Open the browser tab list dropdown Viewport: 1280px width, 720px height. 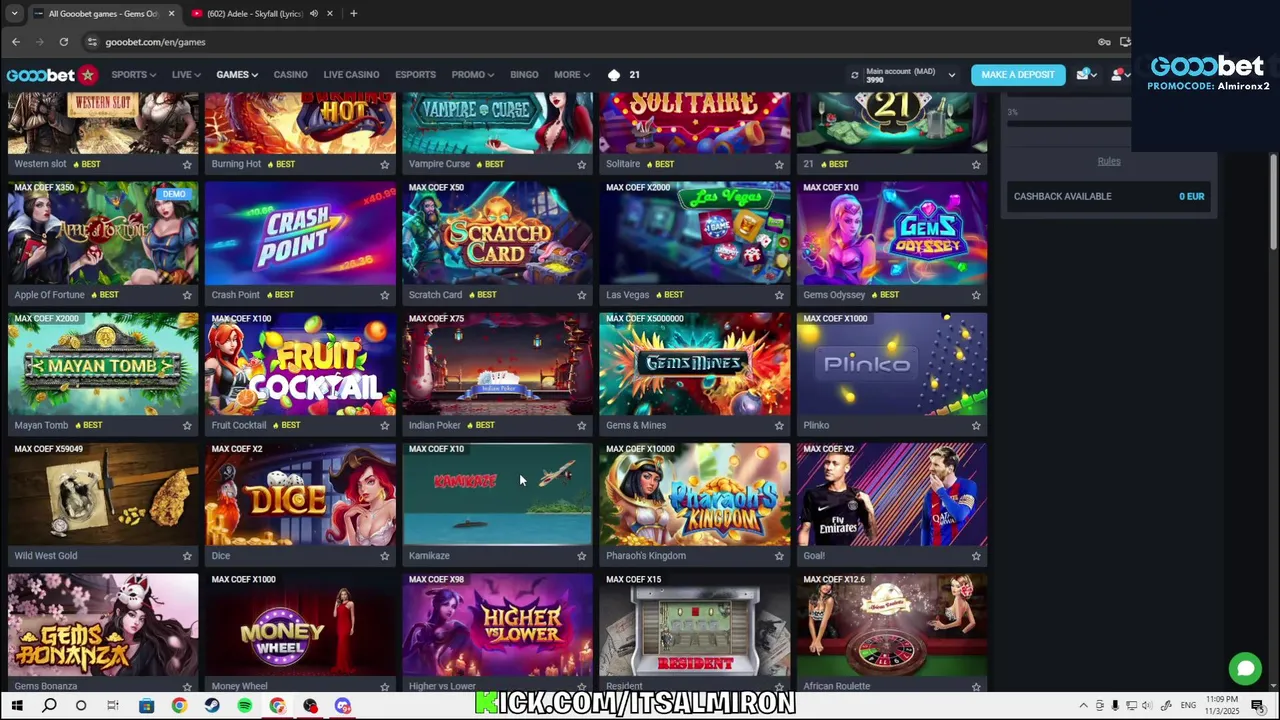coord(14,14)
